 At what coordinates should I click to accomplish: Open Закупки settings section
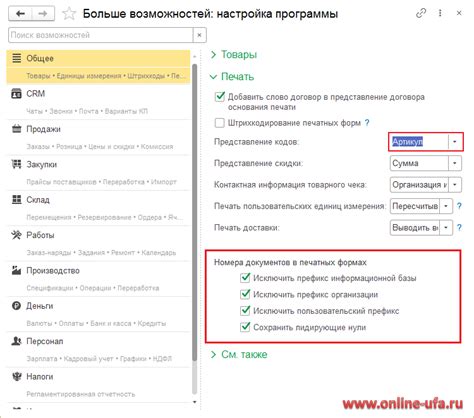click(98, 173)
